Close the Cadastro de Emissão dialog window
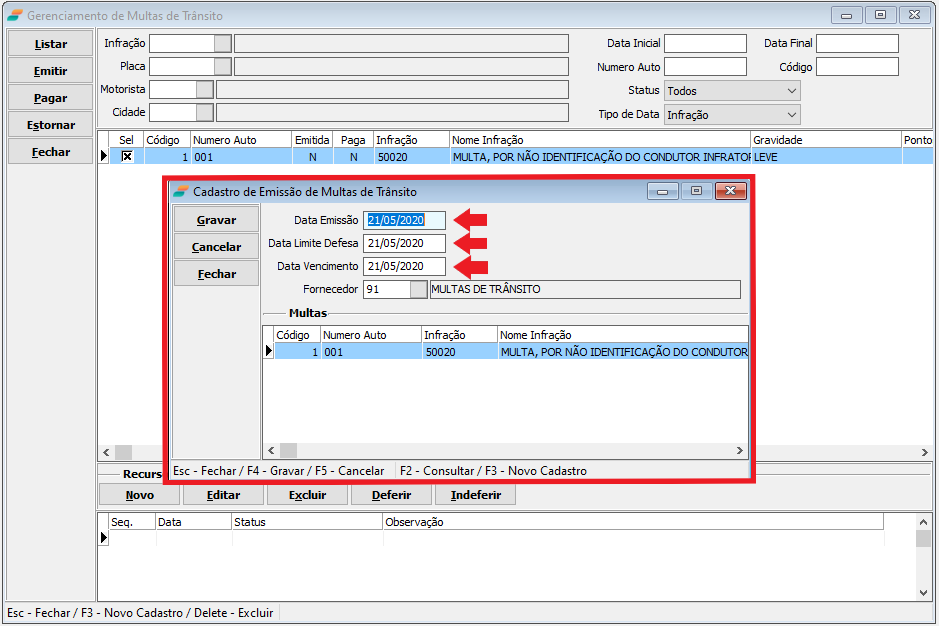Screen dimensions: 939x626 [730, 191]
